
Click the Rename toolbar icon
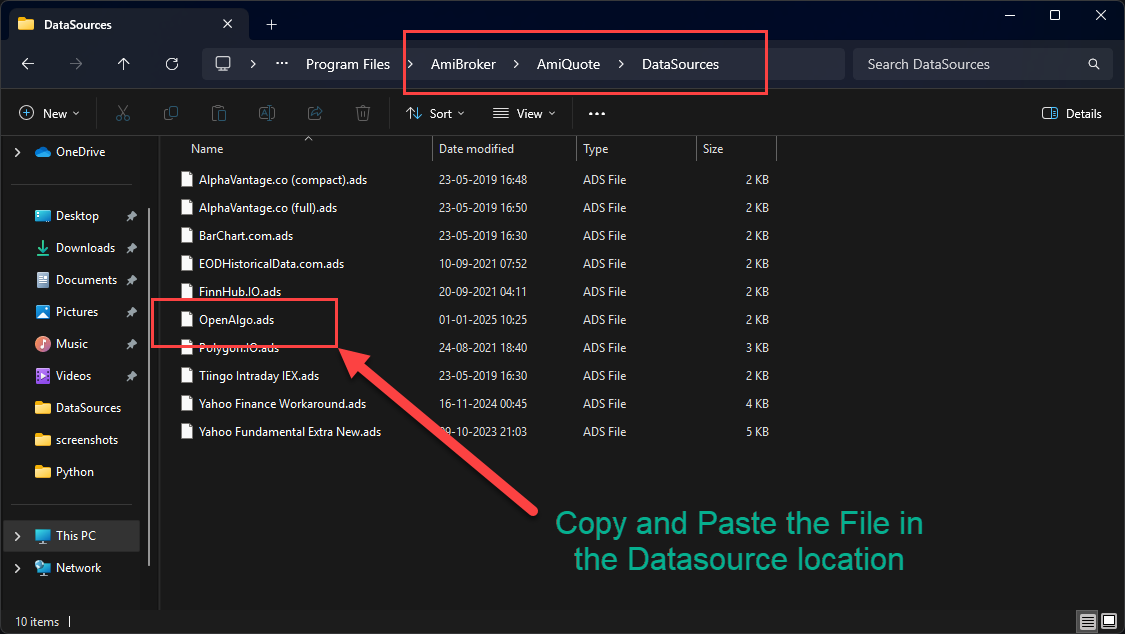pos(267,113)
